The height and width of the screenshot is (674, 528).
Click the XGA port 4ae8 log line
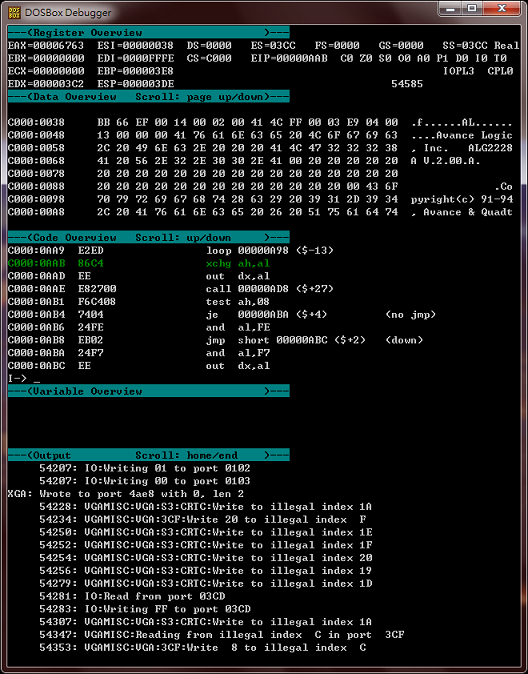point(126,494)
